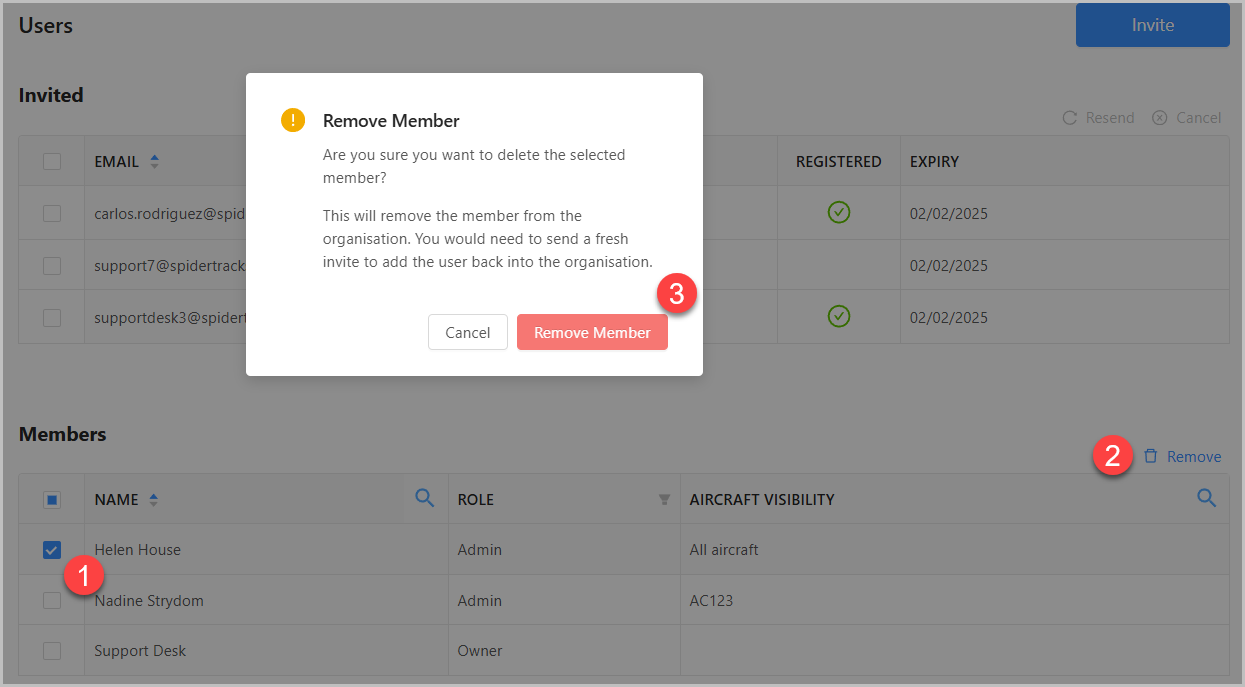This screenshot has height=687, width=1245.
Task: Click the Invited section heading
Action: coord(51,95)
